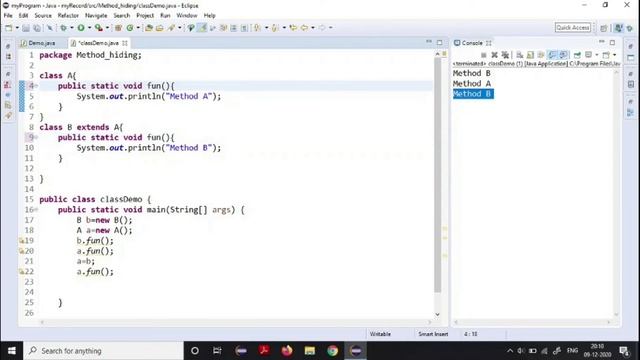Clear the Console output icon
Screen dimensions: 640x360
coord(520,55)
